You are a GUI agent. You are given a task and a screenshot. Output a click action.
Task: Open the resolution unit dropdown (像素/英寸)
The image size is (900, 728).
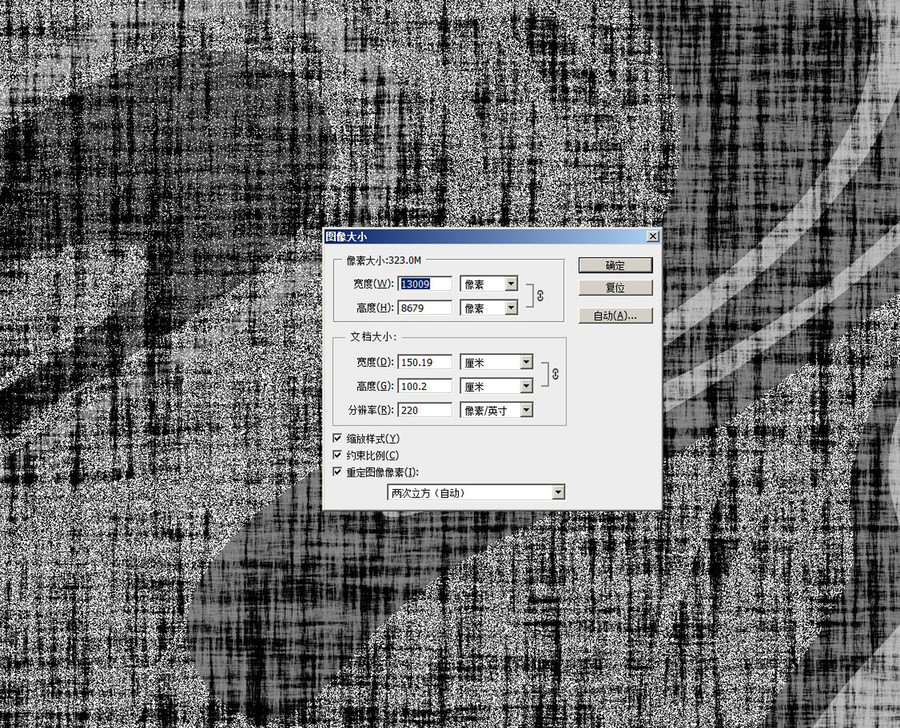tap(496, 410)
